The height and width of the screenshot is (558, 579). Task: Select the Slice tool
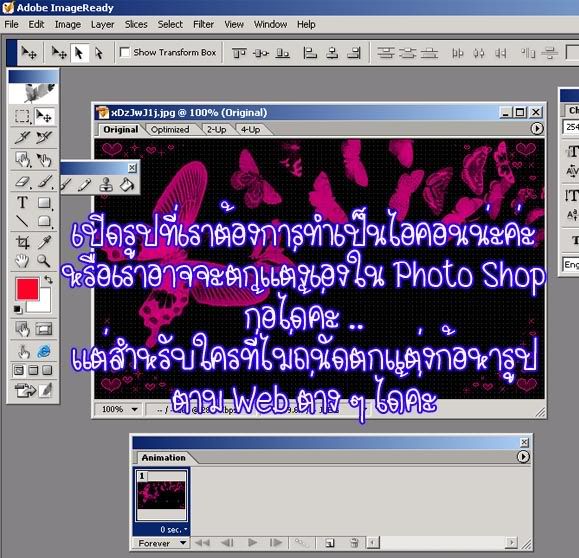coord(22,137)
